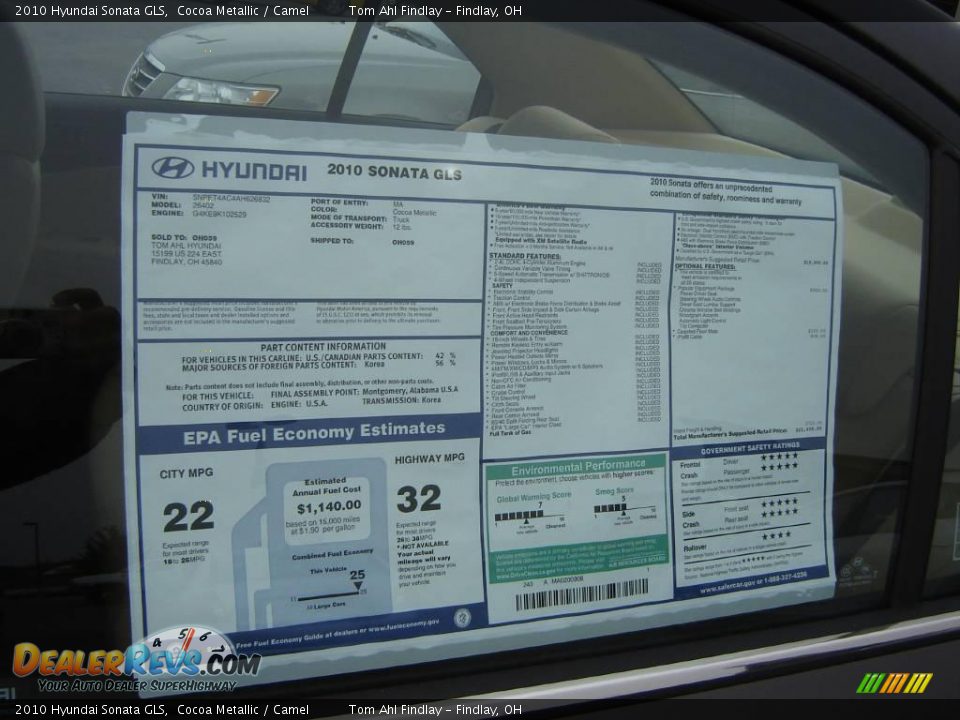Image resolution: width=960 pixels, height=720 pixels.
Task: Click the top caption '2010 Hyundai Sonata GLS,'
Action: click(x=92, y=10)
